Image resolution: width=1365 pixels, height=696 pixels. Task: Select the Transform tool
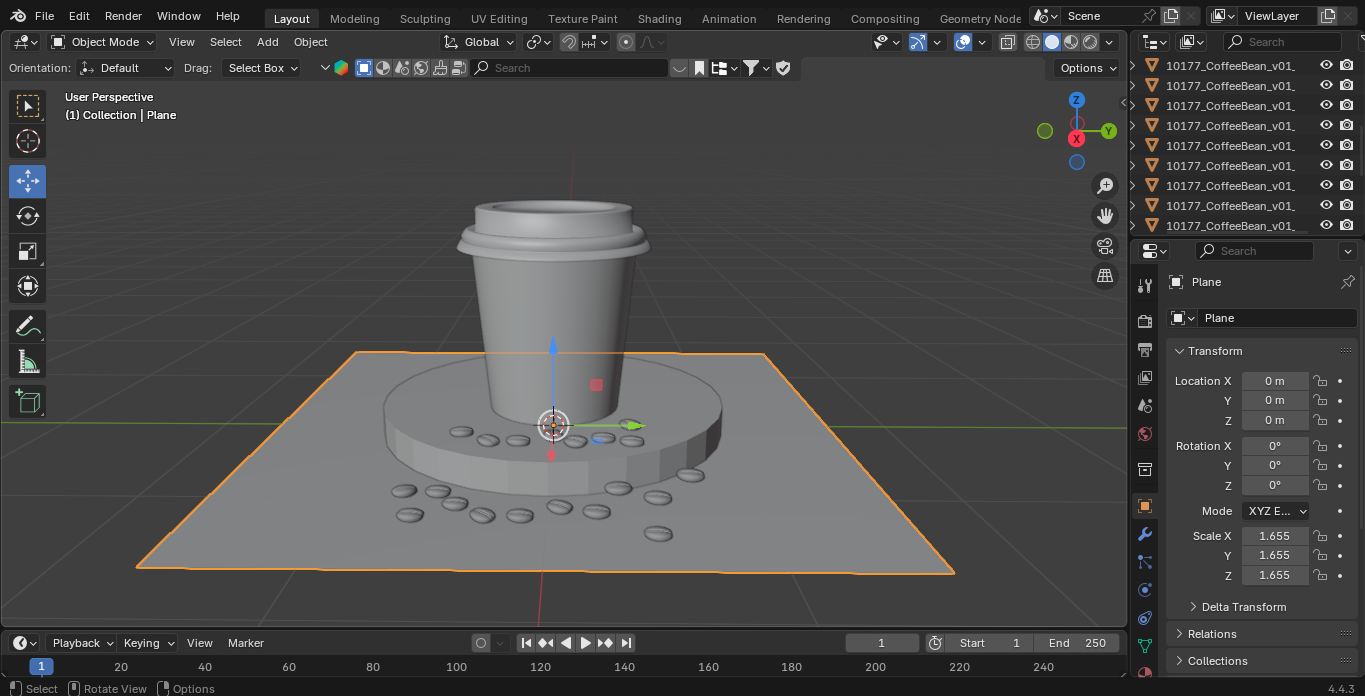click(28, 286)
